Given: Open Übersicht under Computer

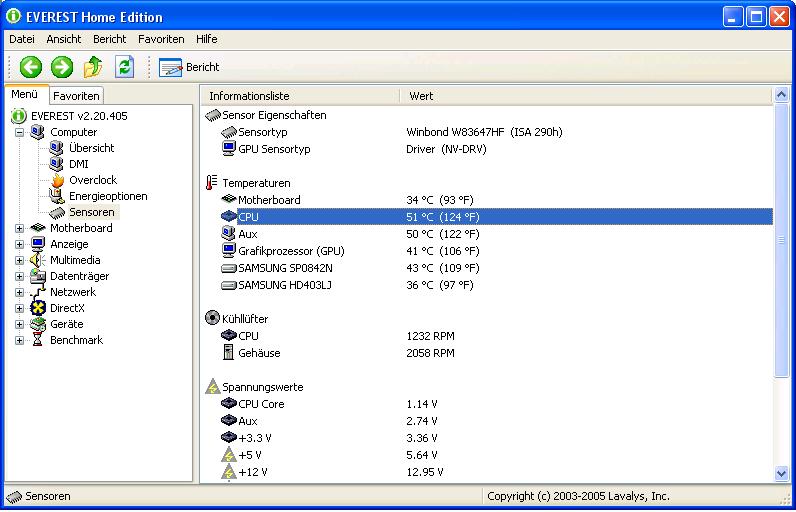Looking at the screenshot, I should [x=91, y=148].
